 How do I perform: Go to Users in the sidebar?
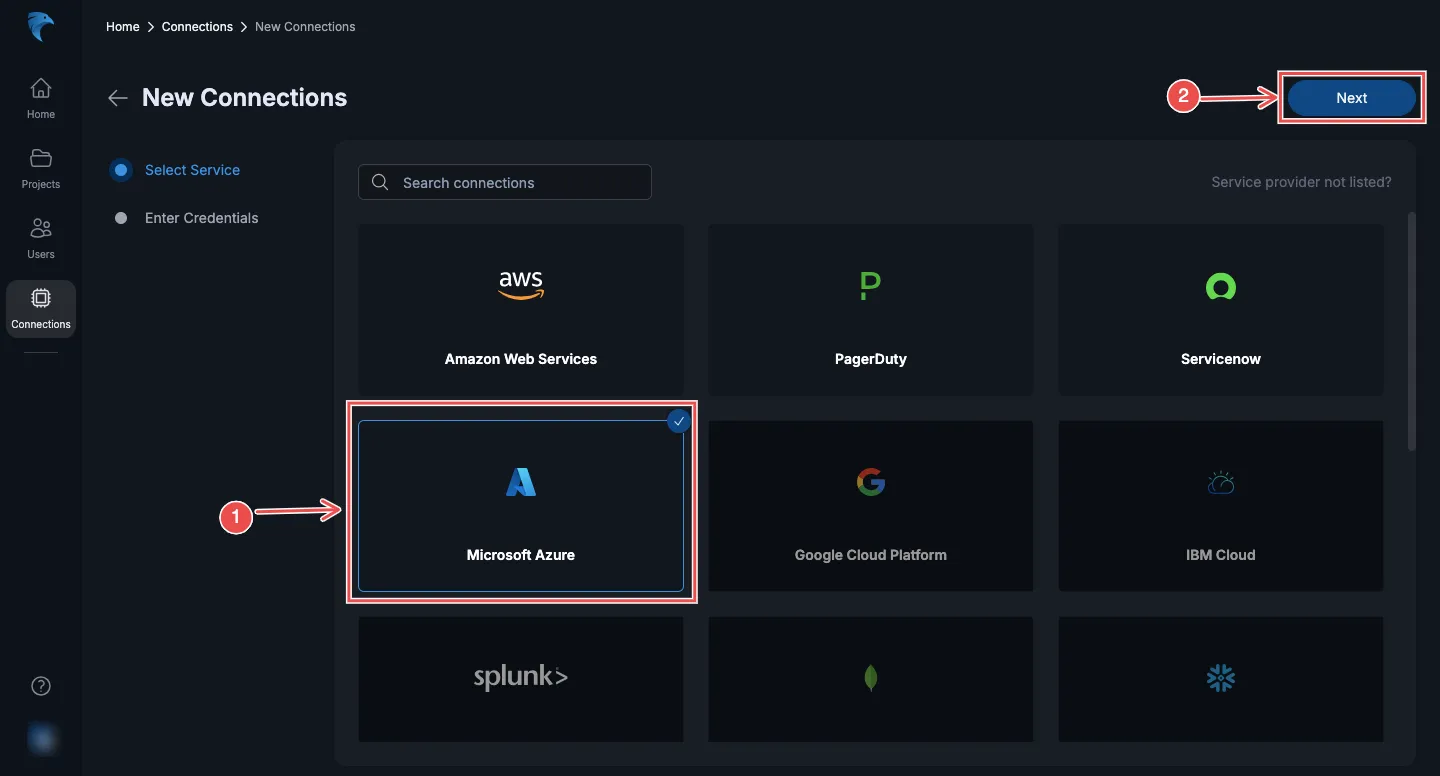[41, 238]
